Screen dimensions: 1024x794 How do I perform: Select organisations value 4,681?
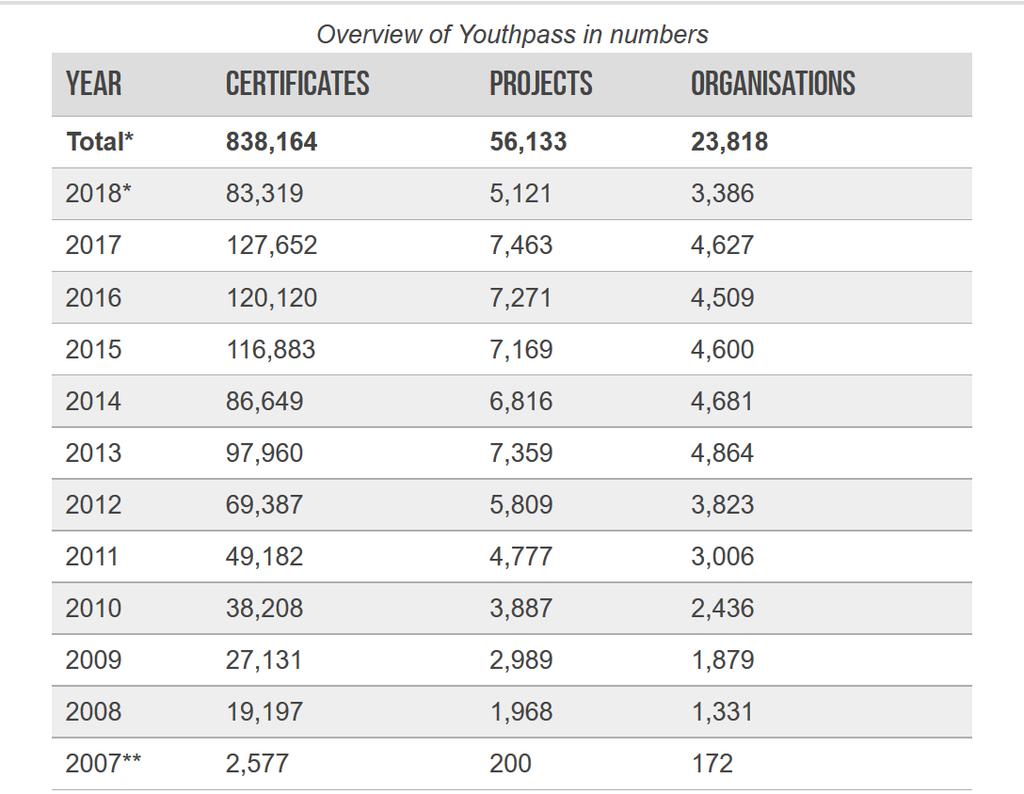[x=722, y=401]
